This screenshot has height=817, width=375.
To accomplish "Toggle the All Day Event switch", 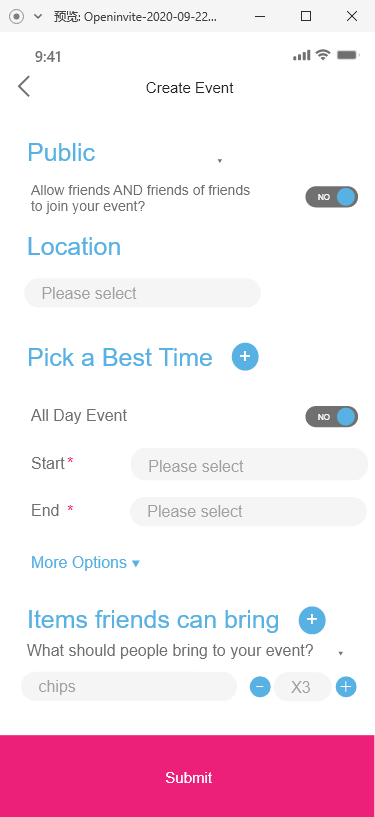I will [332, 417].
